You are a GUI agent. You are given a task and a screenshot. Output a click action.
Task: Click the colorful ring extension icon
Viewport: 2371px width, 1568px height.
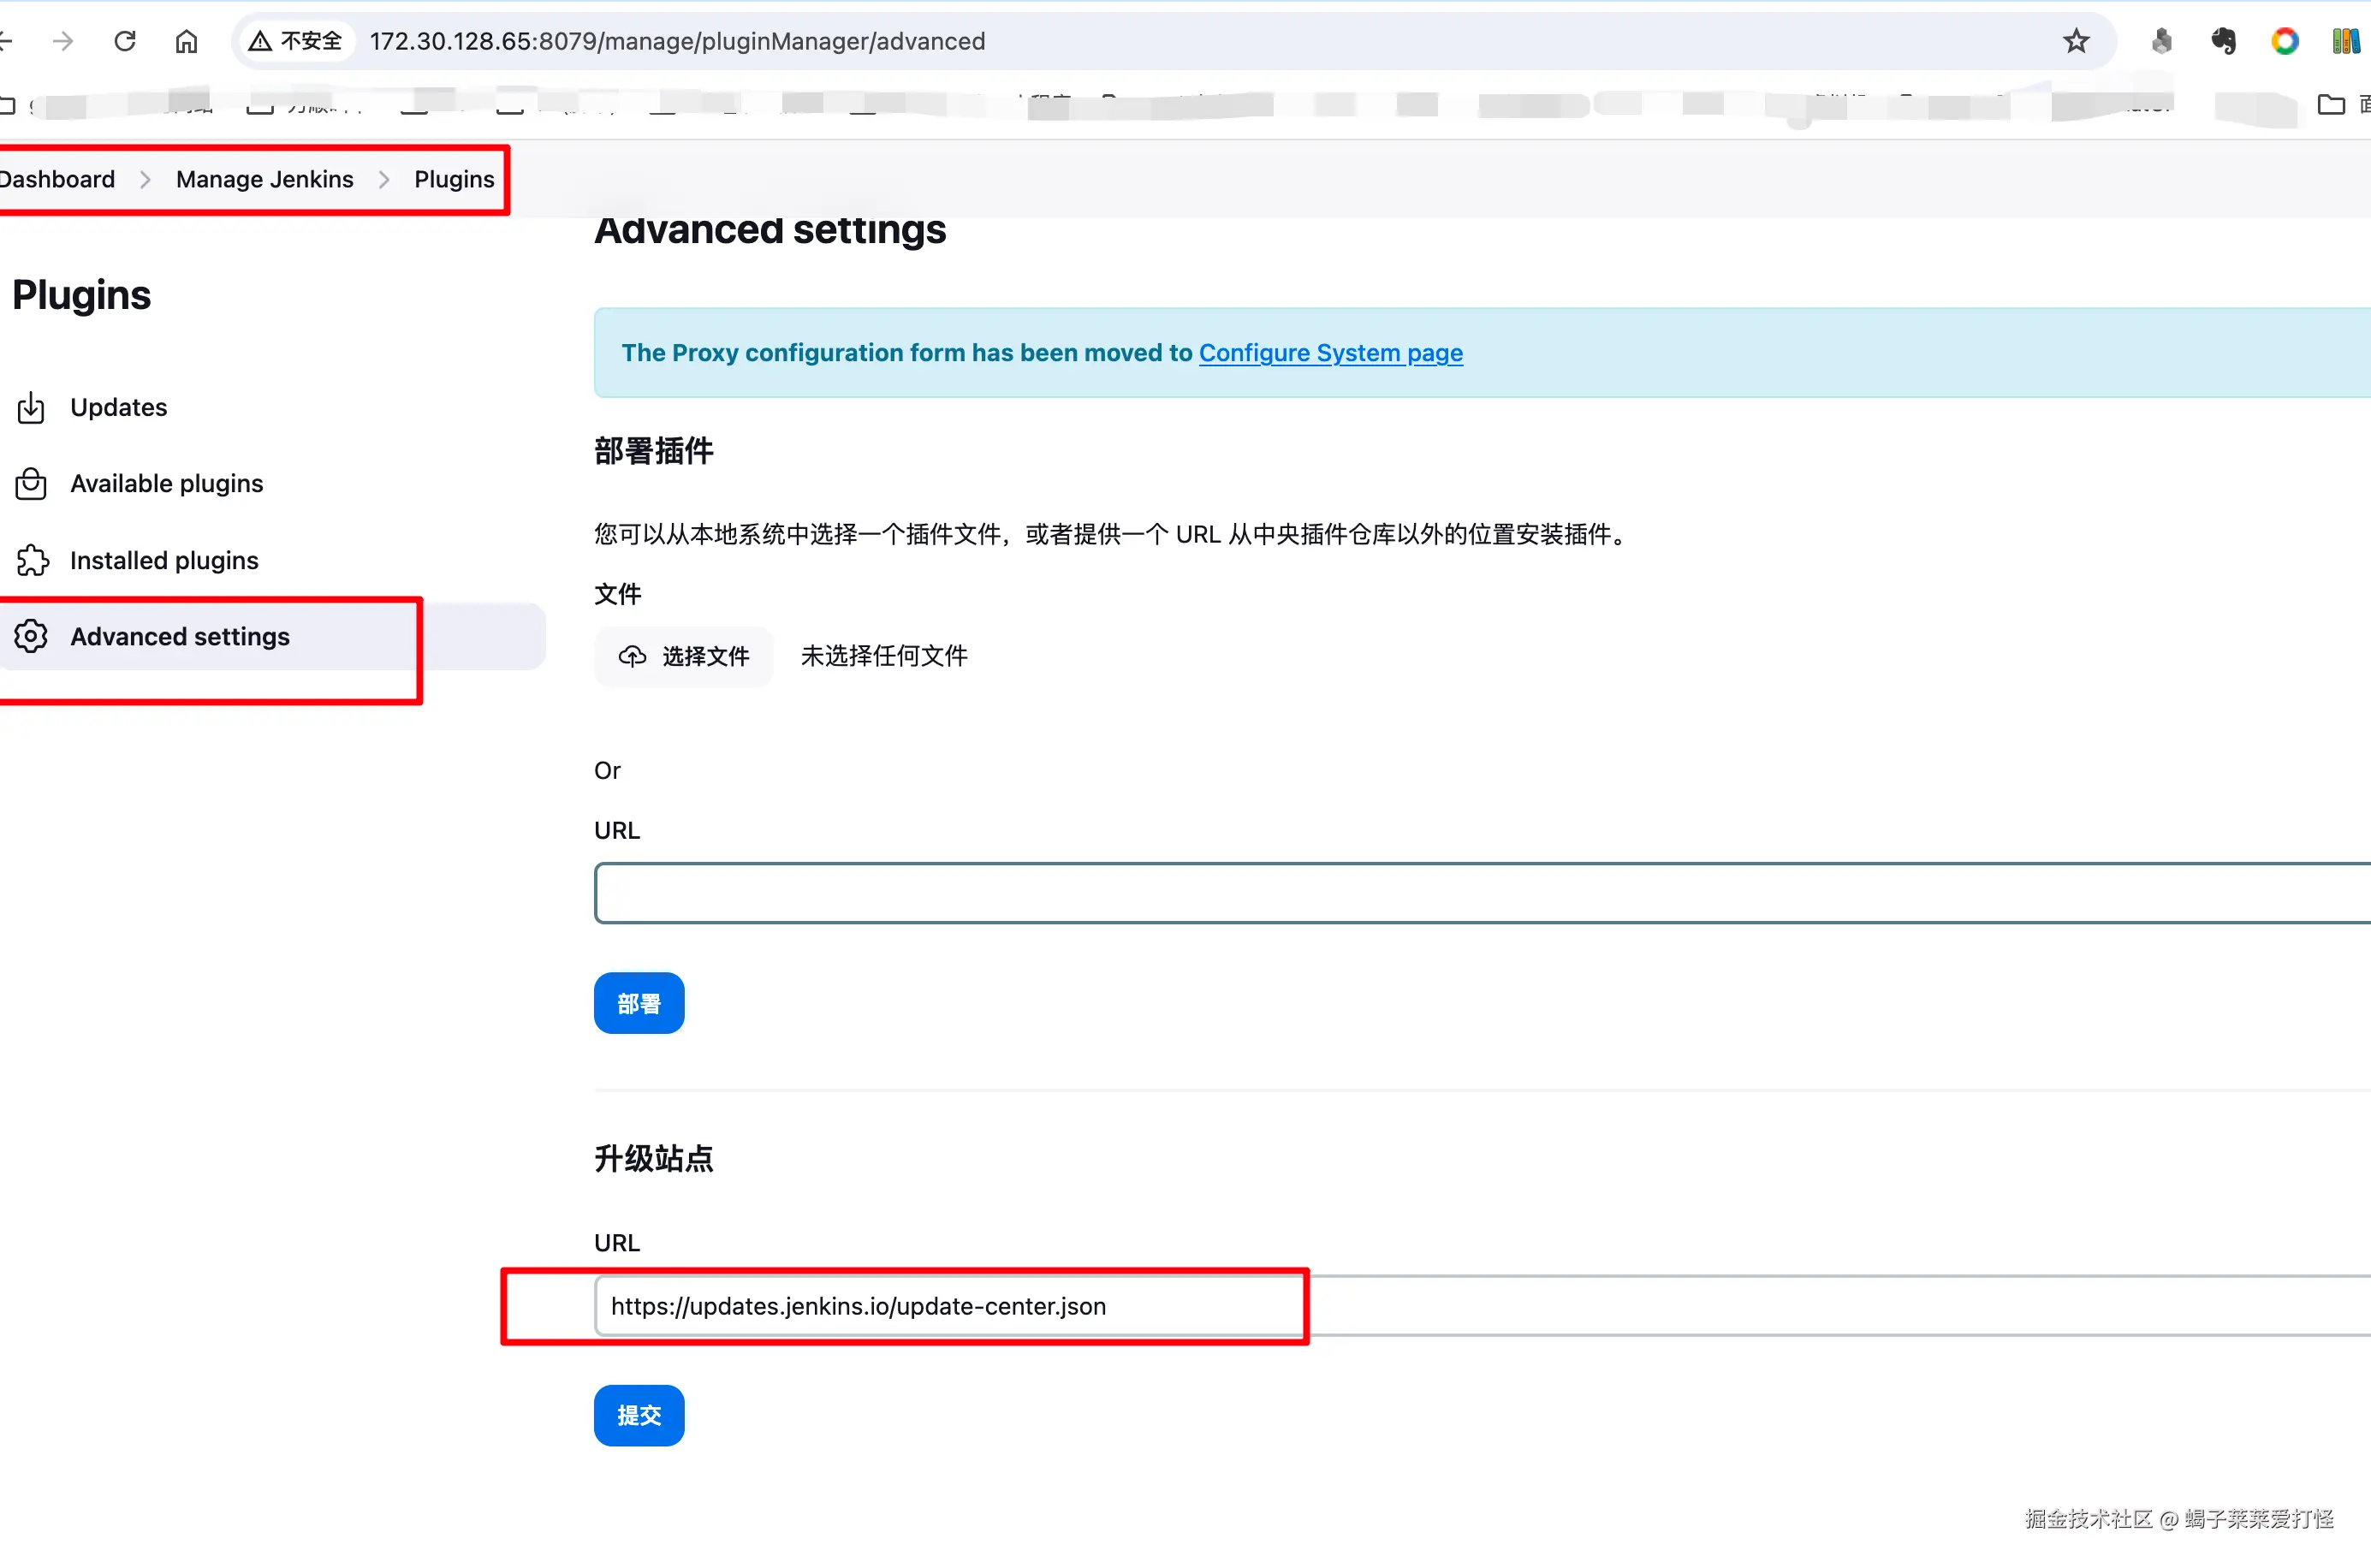[x=2284, y=41]
